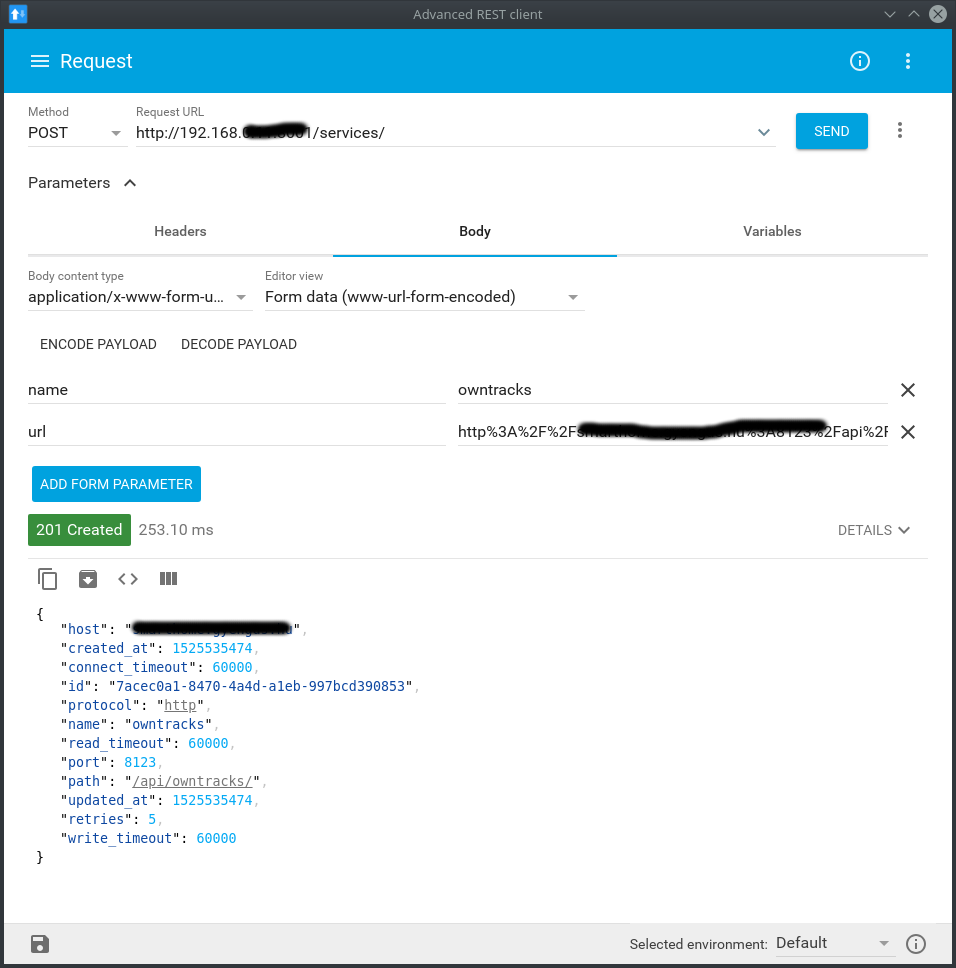Screen dimensions: 956x968
Task: Expand the Request URL history dropdown
Action: tap(764, 132)
